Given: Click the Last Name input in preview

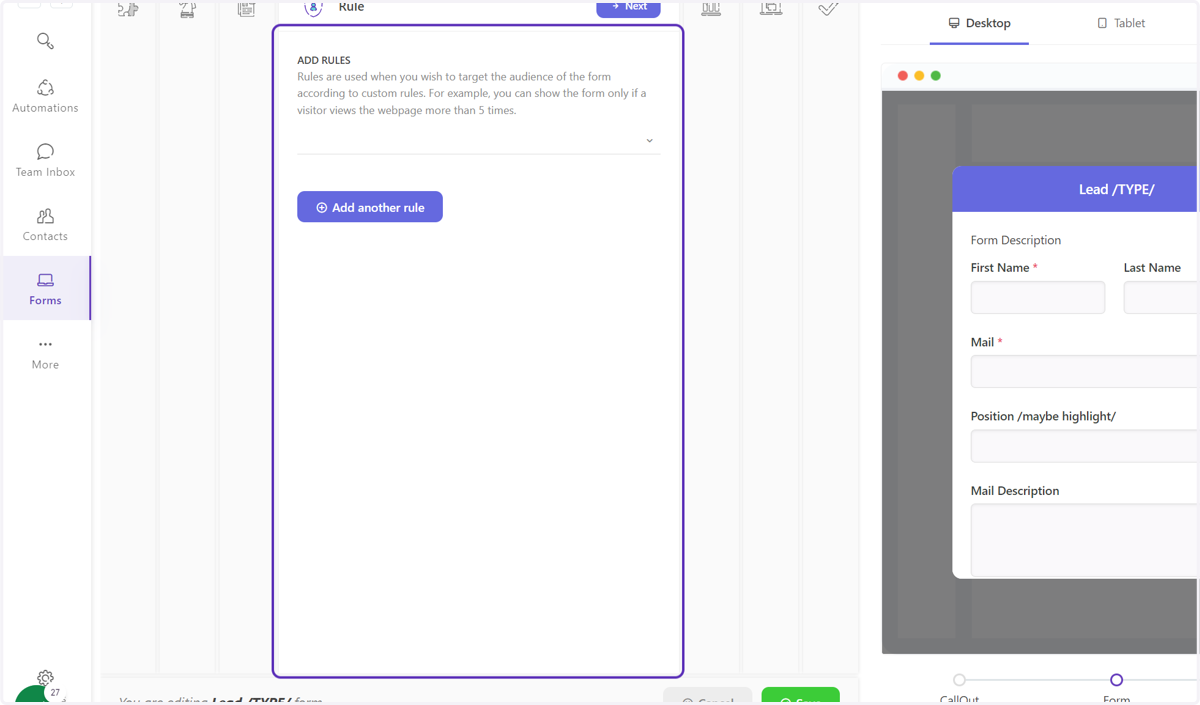Looking at the screenshot, I should click(x=1161, y=297).
